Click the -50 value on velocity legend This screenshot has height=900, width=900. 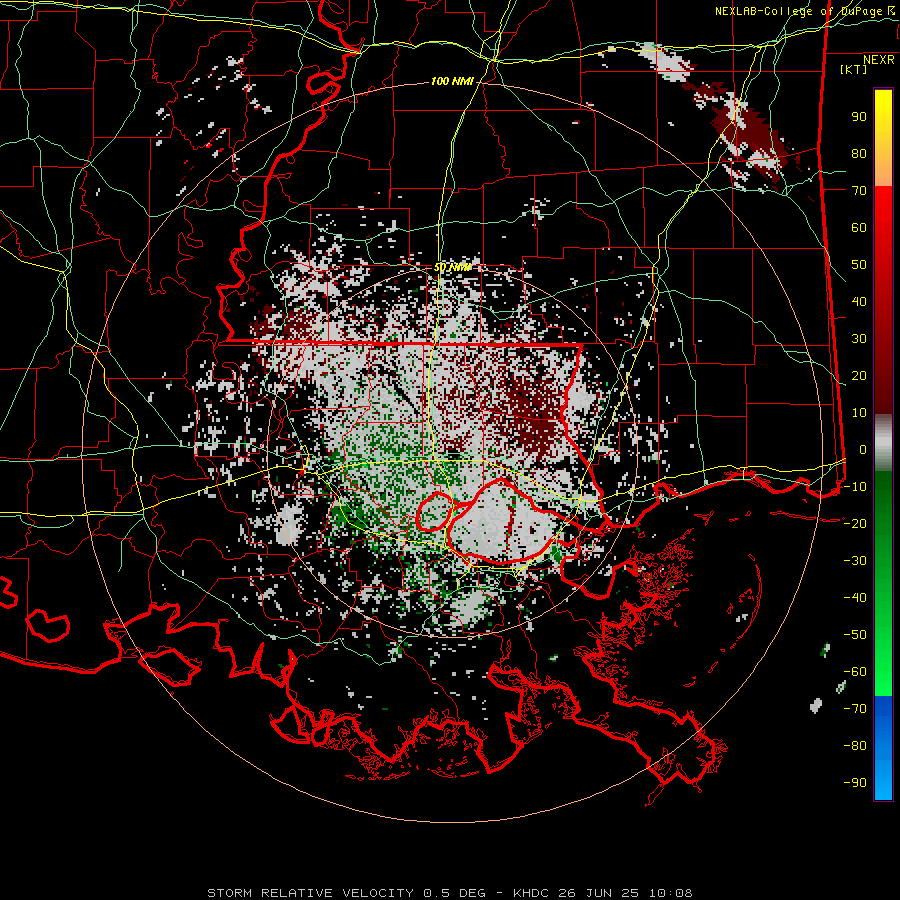coord(855,634)
